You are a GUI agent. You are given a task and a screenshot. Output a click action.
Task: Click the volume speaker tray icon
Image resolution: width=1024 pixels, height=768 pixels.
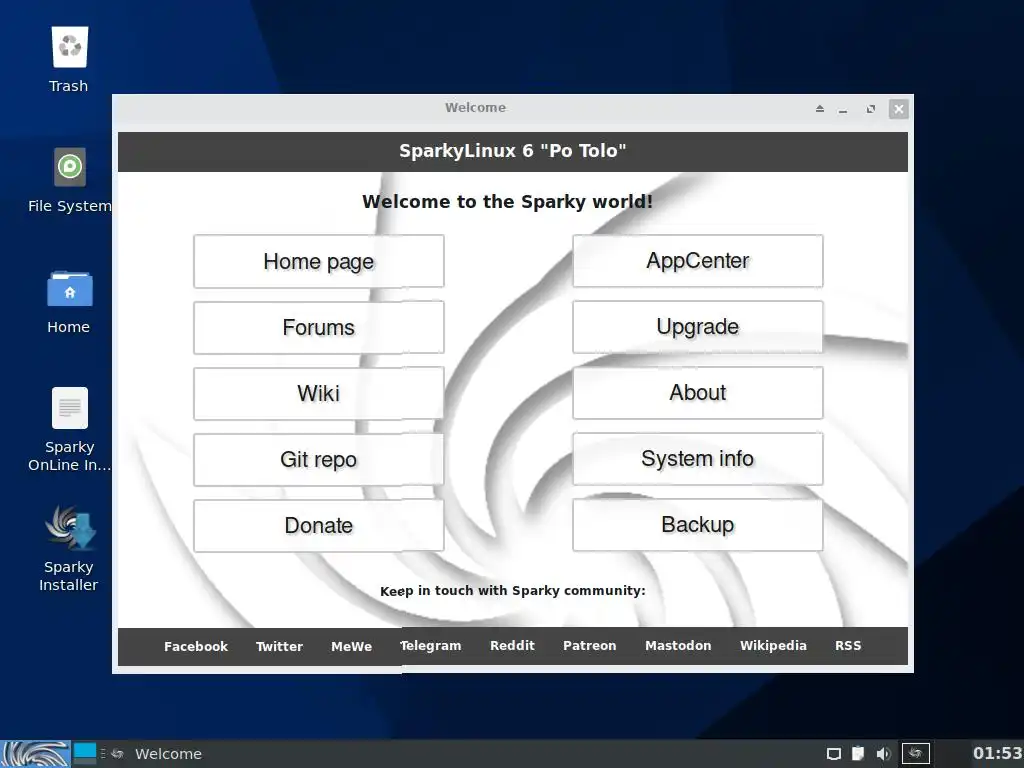pos(883,754)
